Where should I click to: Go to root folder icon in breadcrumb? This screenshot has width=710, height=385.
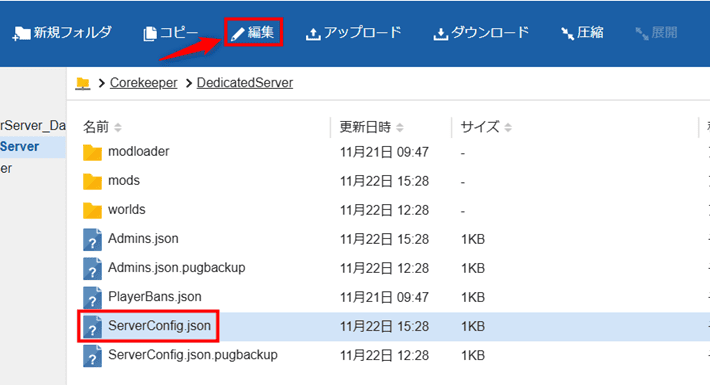coord(83,83)
